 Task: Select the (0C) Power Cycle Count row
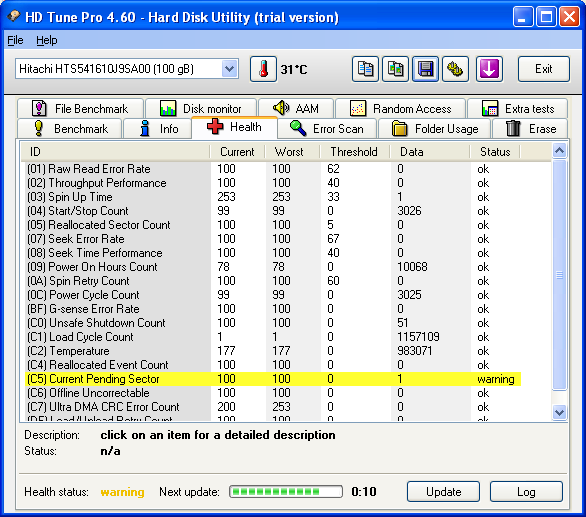(273, 295)
